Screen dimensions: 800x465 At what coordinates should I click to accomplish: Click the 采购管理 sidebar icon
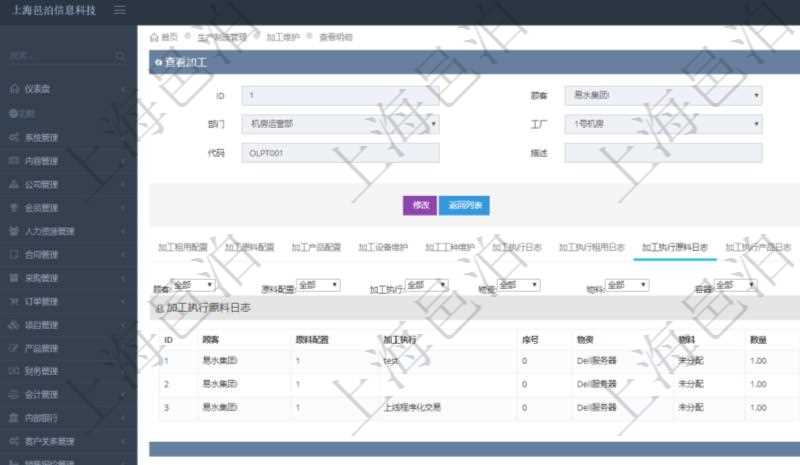14,278
